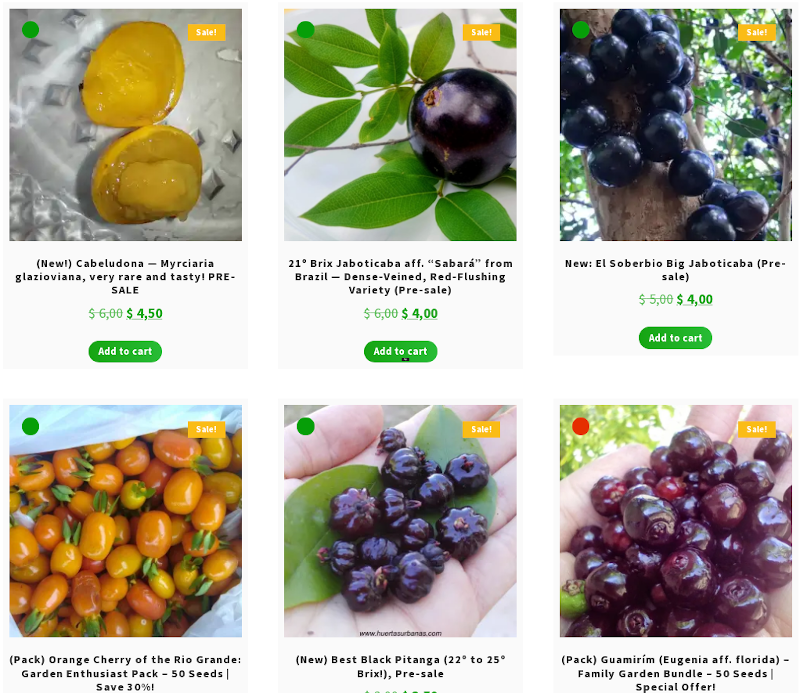Click Sale badge on Guamirím pack
The width and height of the screenshot is (800, 693).
pos(757,429)
